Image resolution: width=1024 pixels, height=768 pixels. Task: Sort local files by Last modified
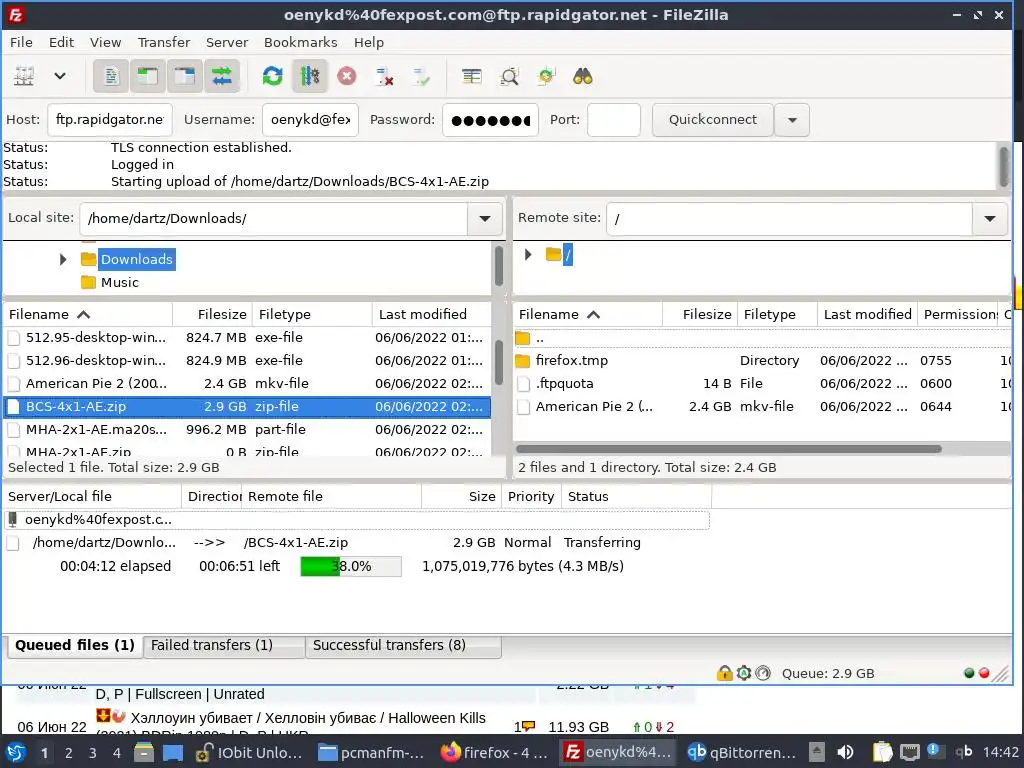tap(431, 314)
